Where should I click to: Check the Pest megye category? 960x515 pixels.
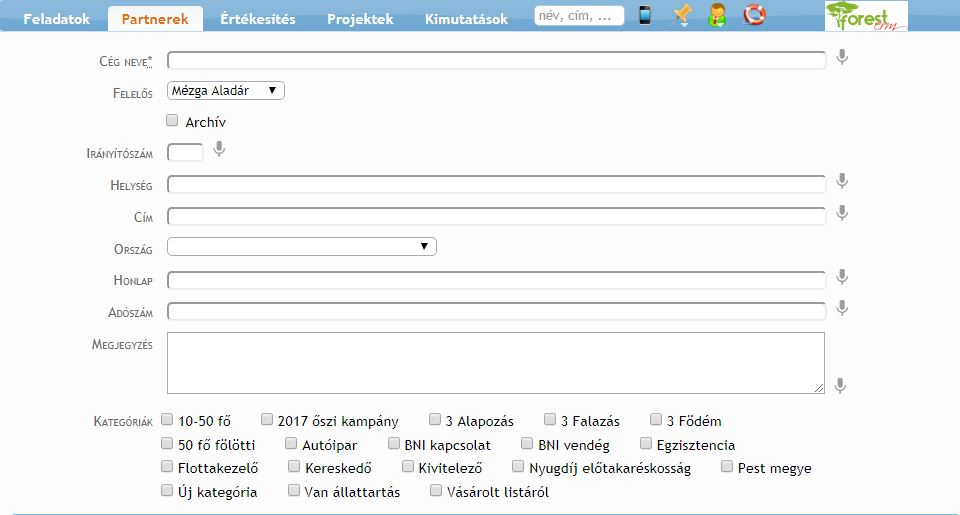click(727, 466)
